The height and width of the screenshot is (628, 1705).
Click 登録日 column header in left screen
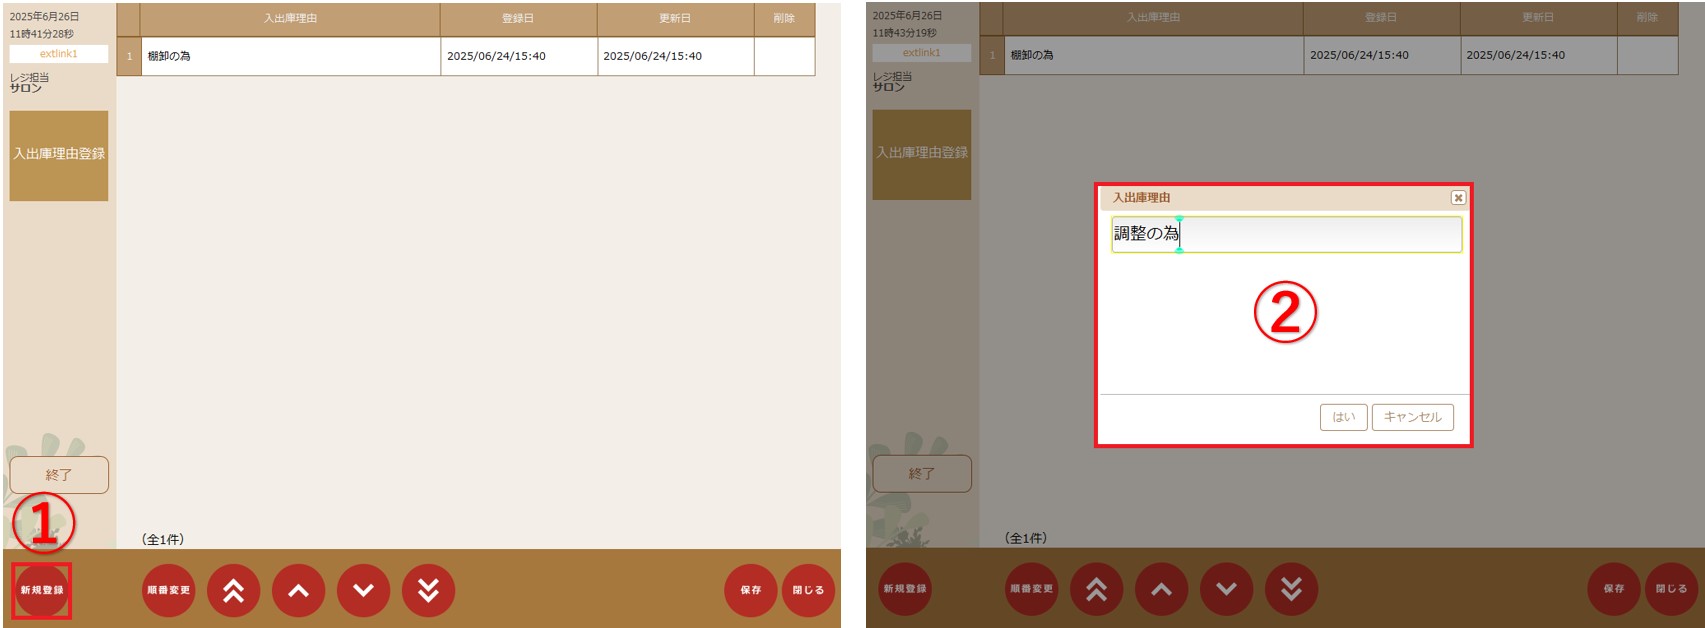coord(519,19)
